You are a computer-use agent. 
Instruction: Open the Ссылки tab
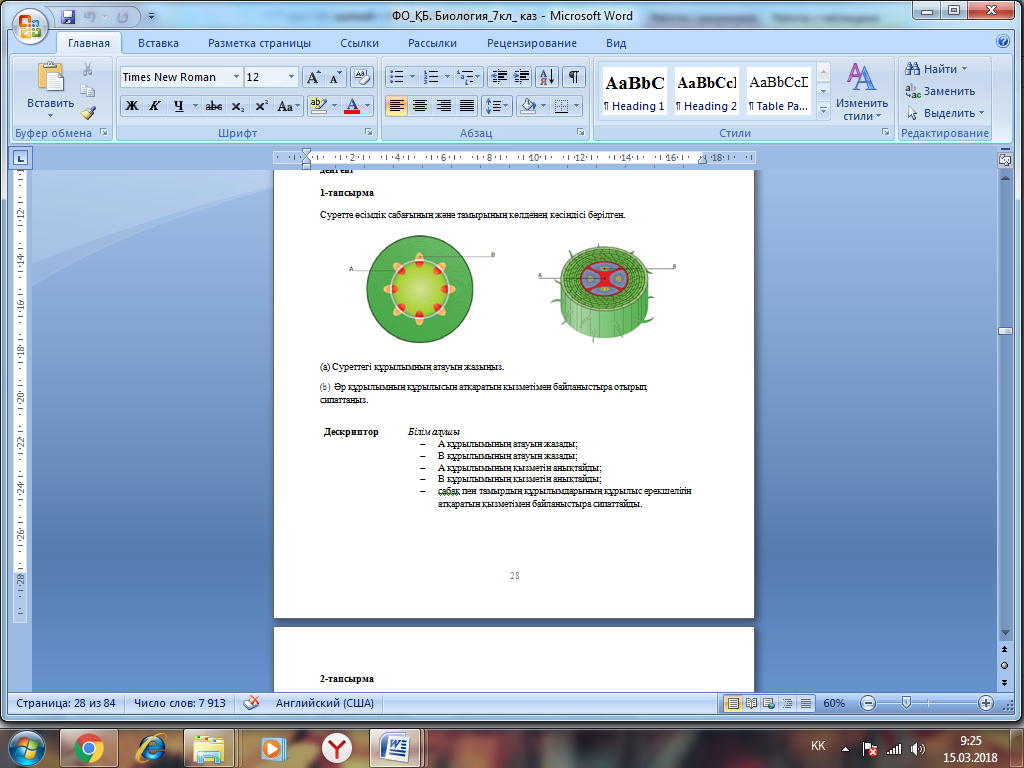click(359, 43)
